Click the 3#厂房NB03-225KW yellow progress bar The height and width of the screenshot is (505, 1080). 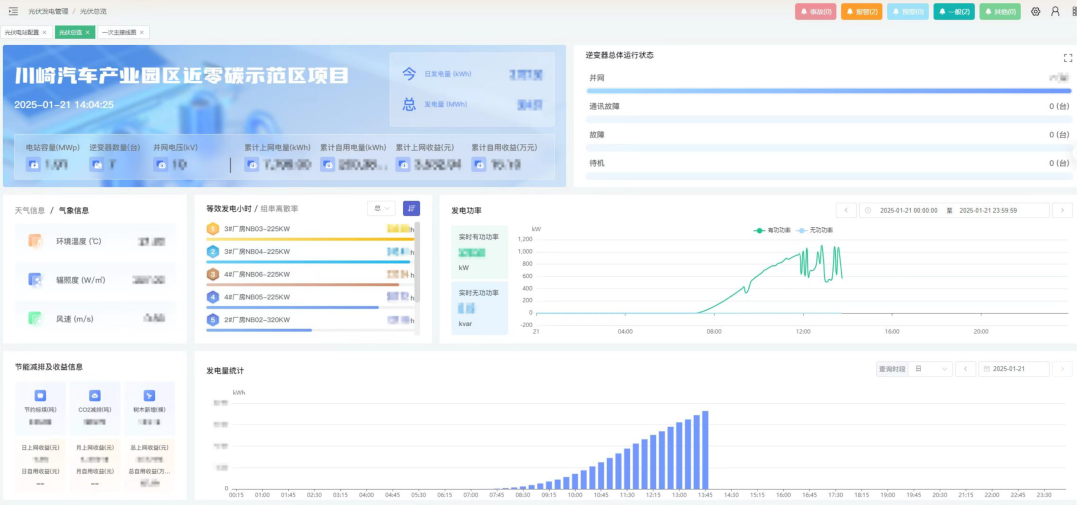pyautogui.click(x=310, y=239)
